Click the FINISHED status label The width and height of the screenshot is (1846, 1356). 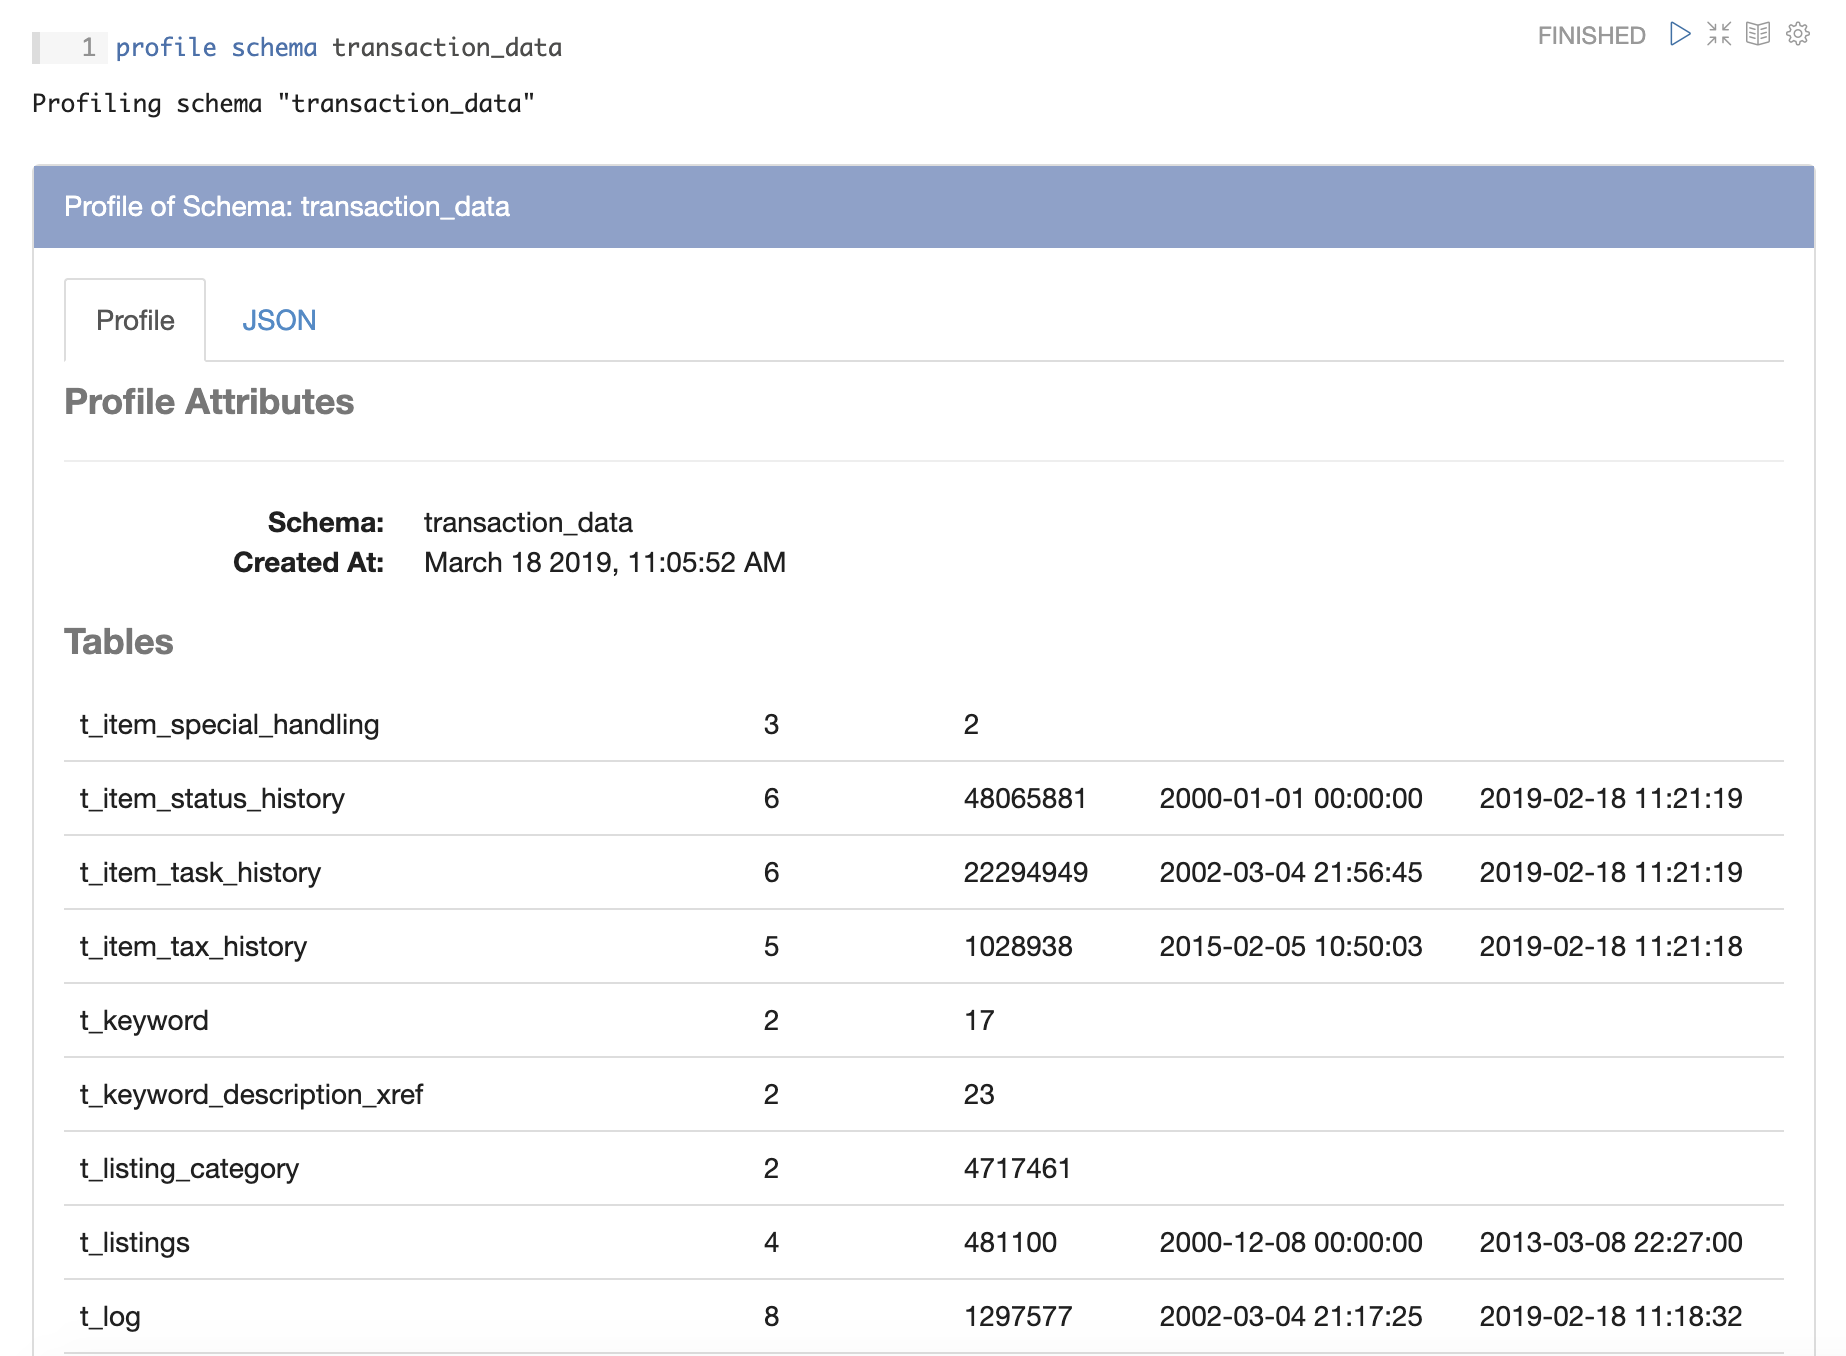(1591, 35)
